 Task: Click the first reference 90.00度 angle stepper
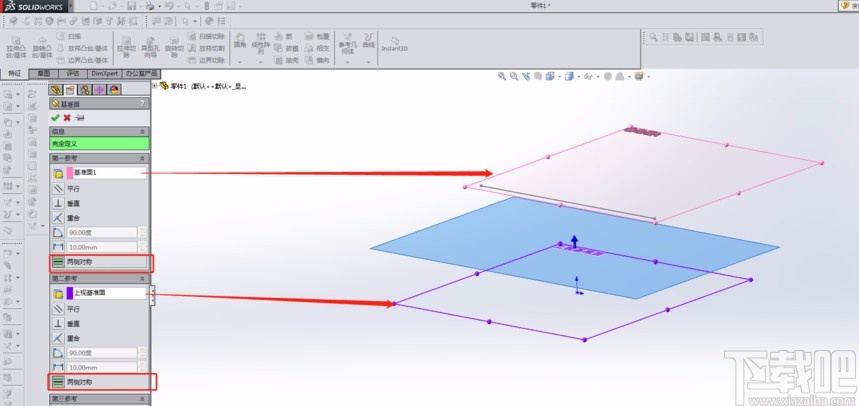(x=142, y=233)
